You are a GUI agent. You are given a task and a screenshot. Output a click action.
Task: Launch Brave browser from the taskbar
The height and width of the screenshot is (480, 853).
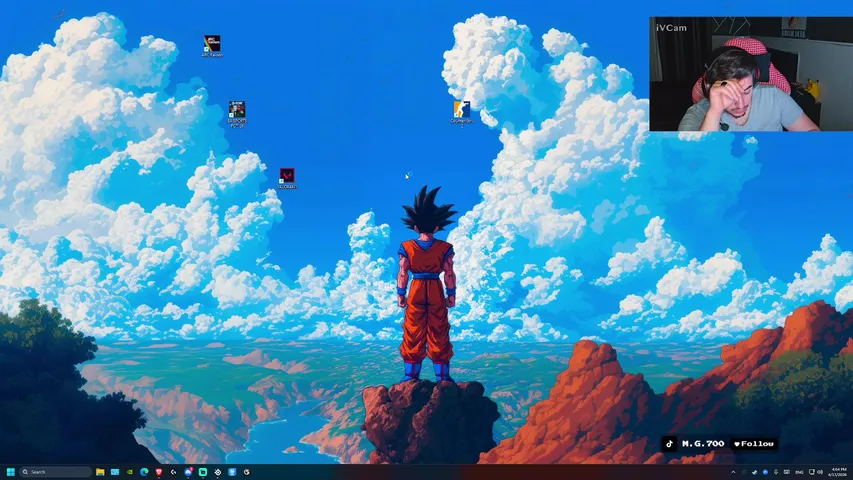coord(159,472)
